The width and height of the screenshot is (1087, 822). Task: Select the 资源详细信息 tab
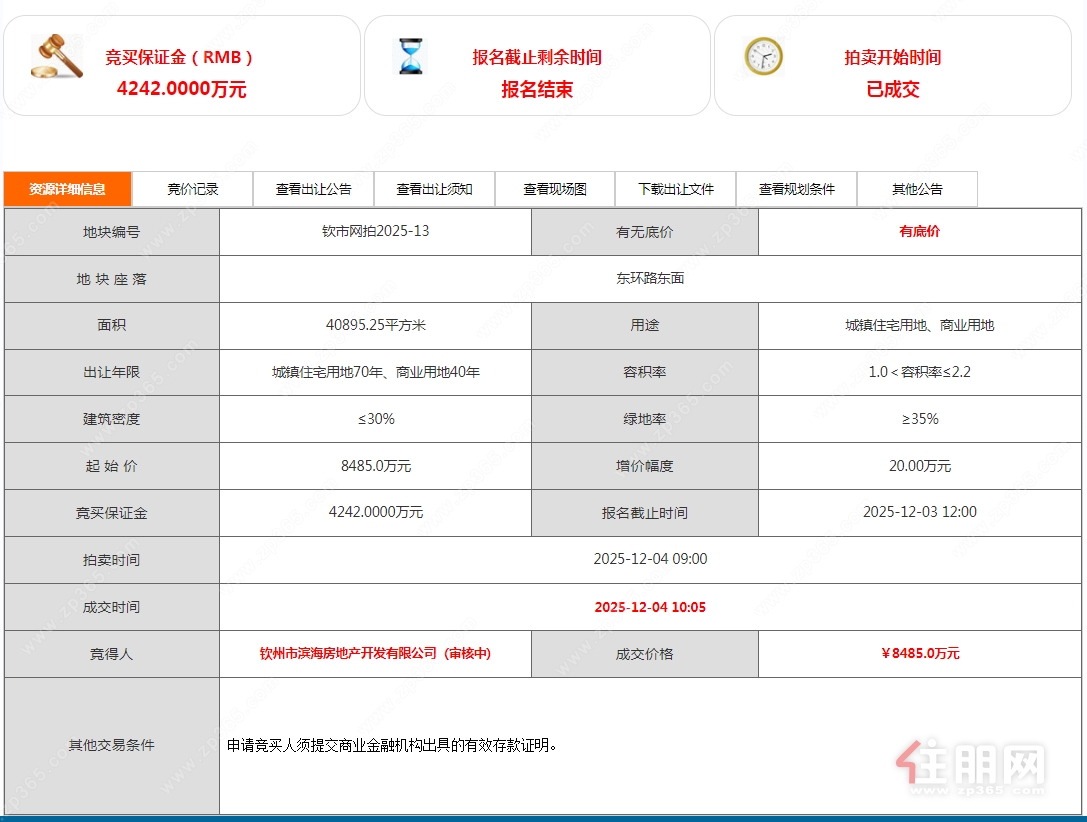67,189
